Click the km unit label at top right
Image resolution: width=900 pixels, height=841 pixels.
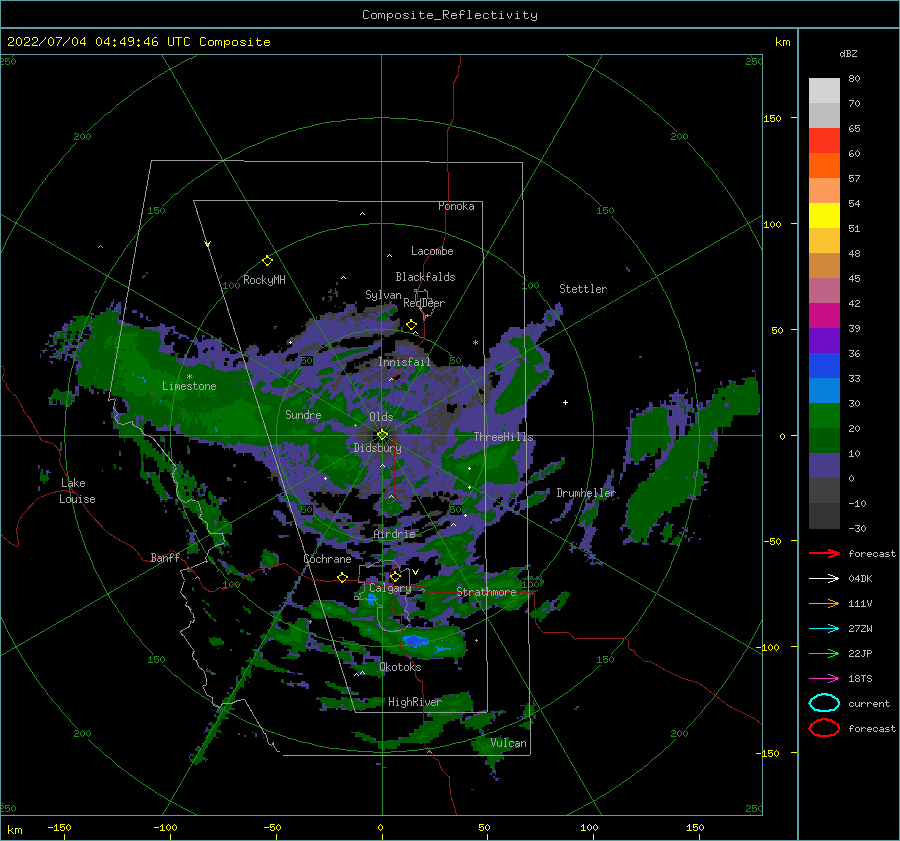click(x=782, y=42)
